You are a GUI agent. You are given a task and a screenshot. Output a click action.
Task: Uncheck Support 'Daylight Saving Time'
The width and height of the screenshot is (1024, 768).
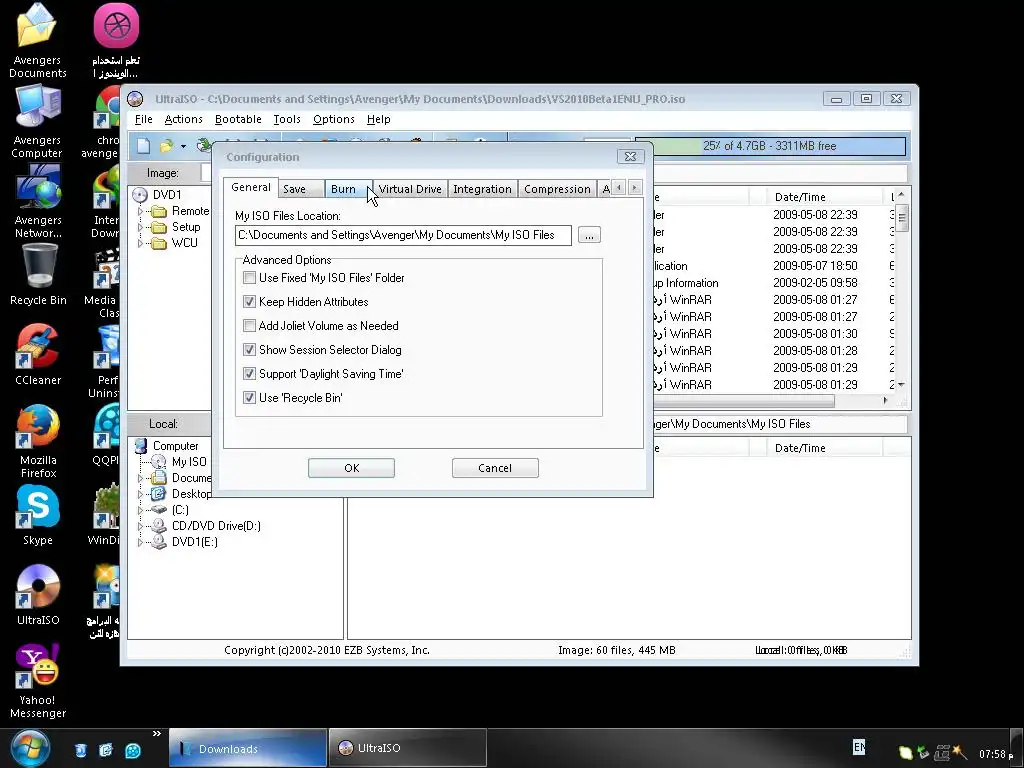(x=249, y=374)
